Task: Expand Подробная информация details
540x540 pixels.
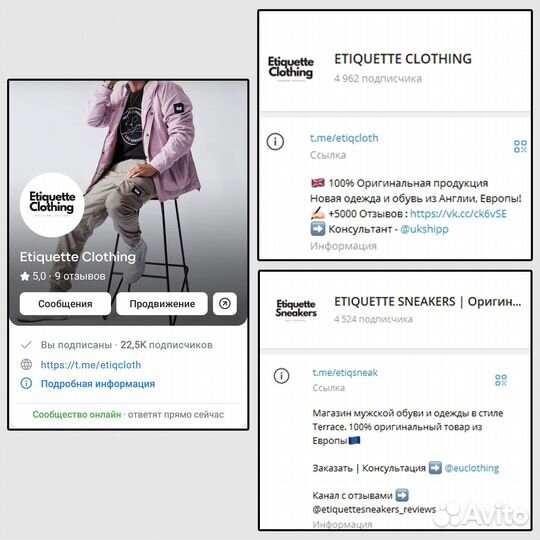Action: click(98, 384)
